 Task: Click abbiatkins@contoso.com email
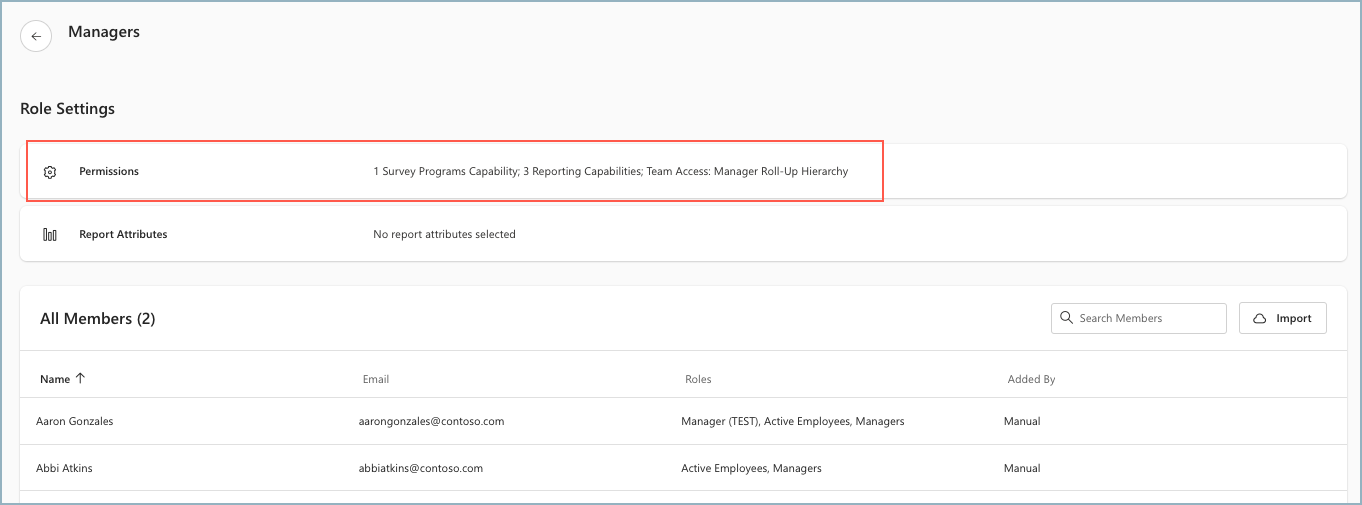tap(421, 468)
